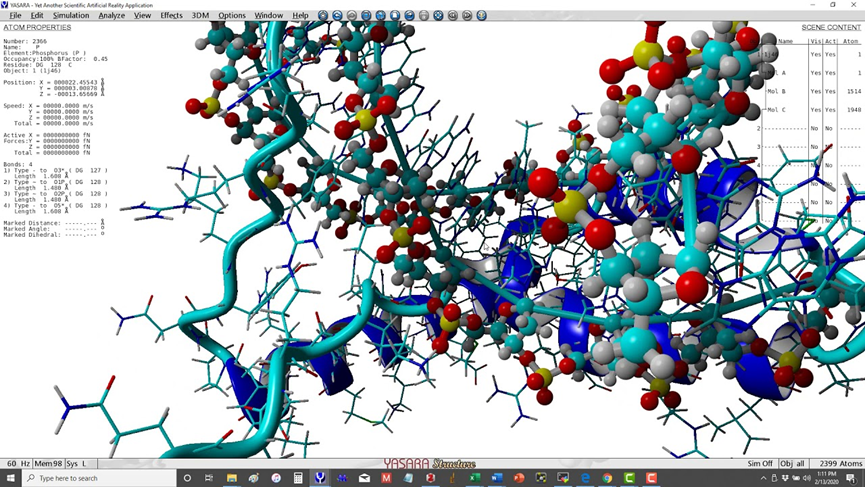Open the File menu

coord(15,15)
